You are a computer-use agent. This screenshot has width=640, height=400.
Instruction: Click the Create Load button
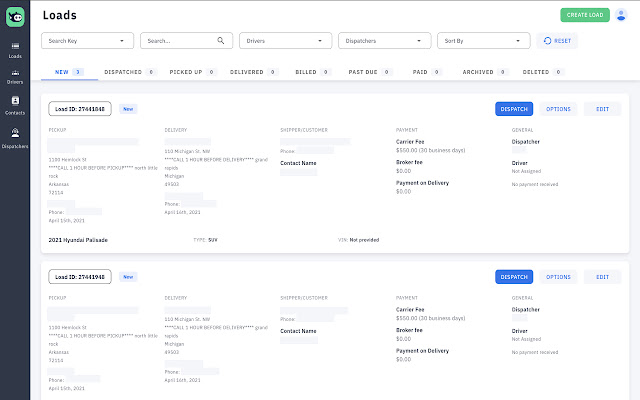[584, 15]
